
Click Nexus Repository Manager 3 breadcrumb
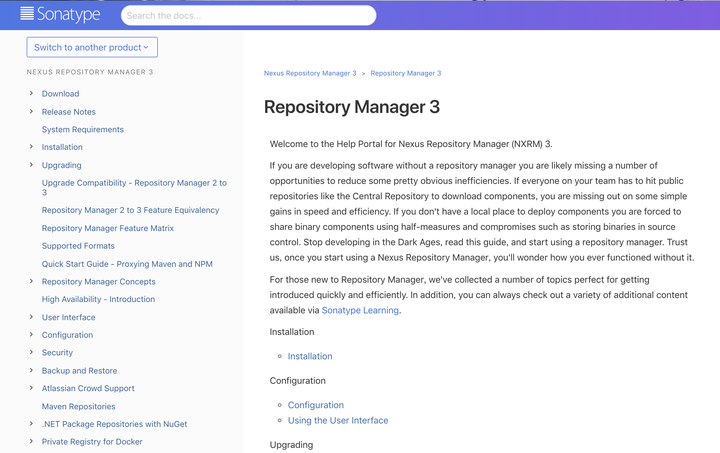click(x=310, y=73)
